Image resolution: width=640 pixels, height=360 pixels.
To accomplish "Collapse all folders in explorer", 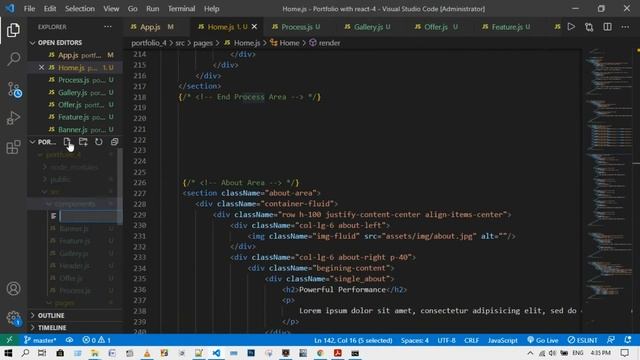I will (x=114, y=142).
